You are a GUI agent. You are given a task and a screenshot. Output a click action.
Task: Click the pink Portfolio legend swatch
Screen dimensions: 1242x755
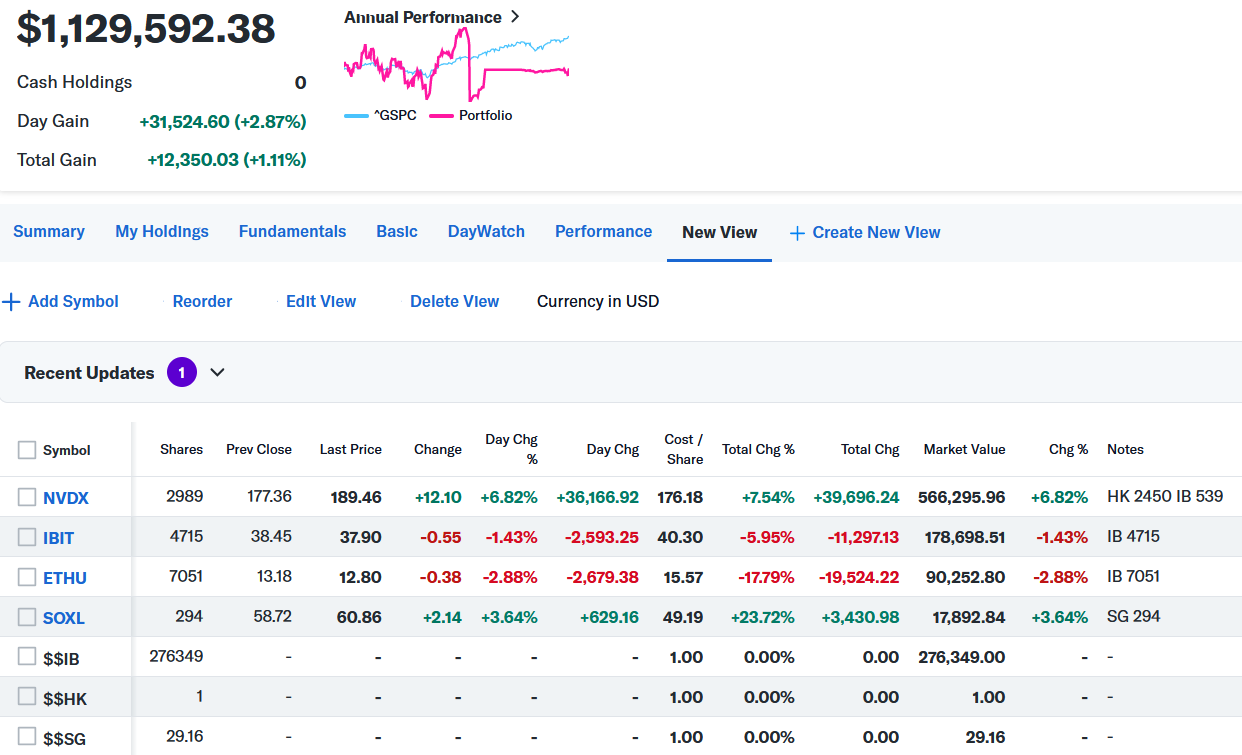coord(441,116)
